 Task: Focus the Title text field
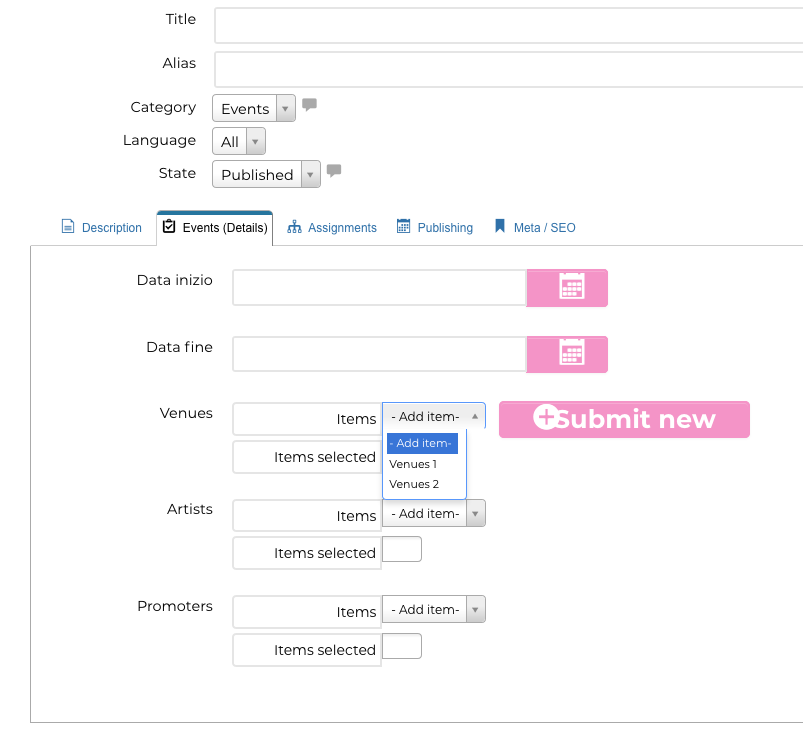pos(509,26)
